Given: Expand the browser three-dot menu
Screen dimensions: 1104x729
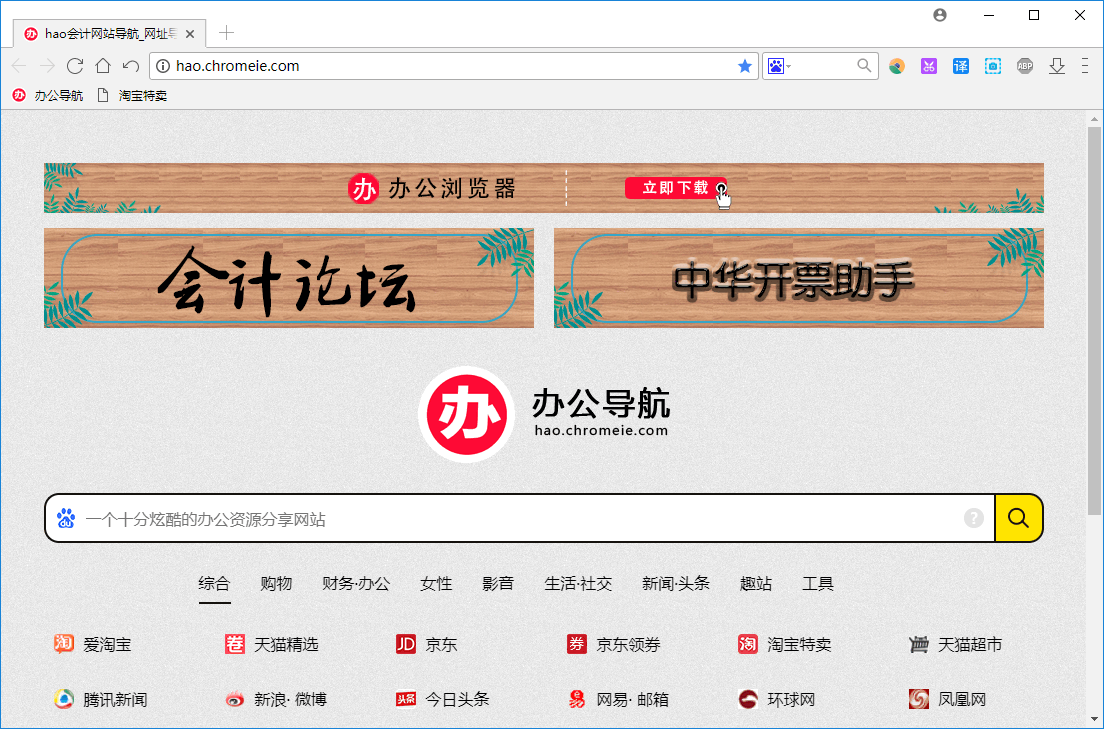Looking at the screenshot, I should coord(1085,66).
